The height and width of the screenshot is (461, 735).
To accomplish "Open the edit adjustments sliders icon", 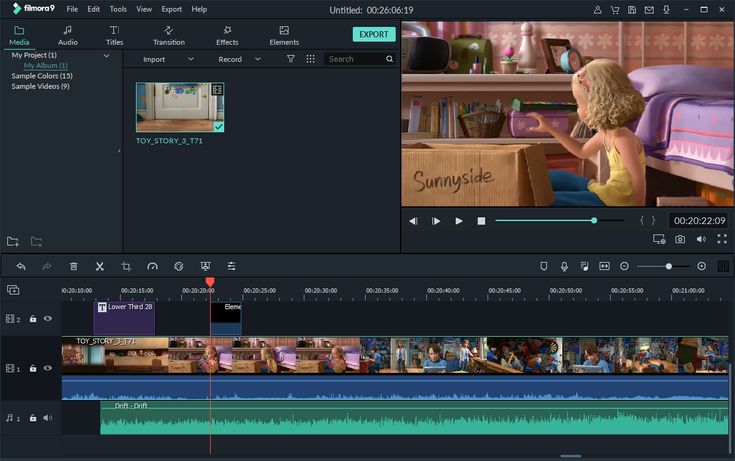I will (232, 266).
